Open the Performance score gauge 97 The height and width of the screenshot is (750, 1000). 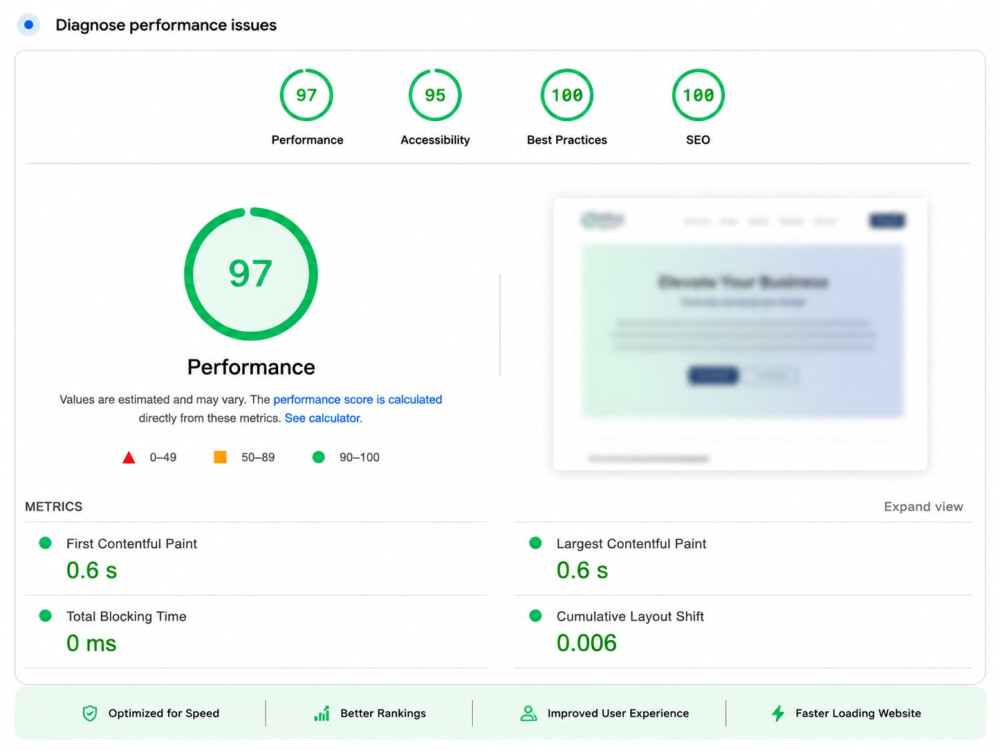tap(306, 95)
